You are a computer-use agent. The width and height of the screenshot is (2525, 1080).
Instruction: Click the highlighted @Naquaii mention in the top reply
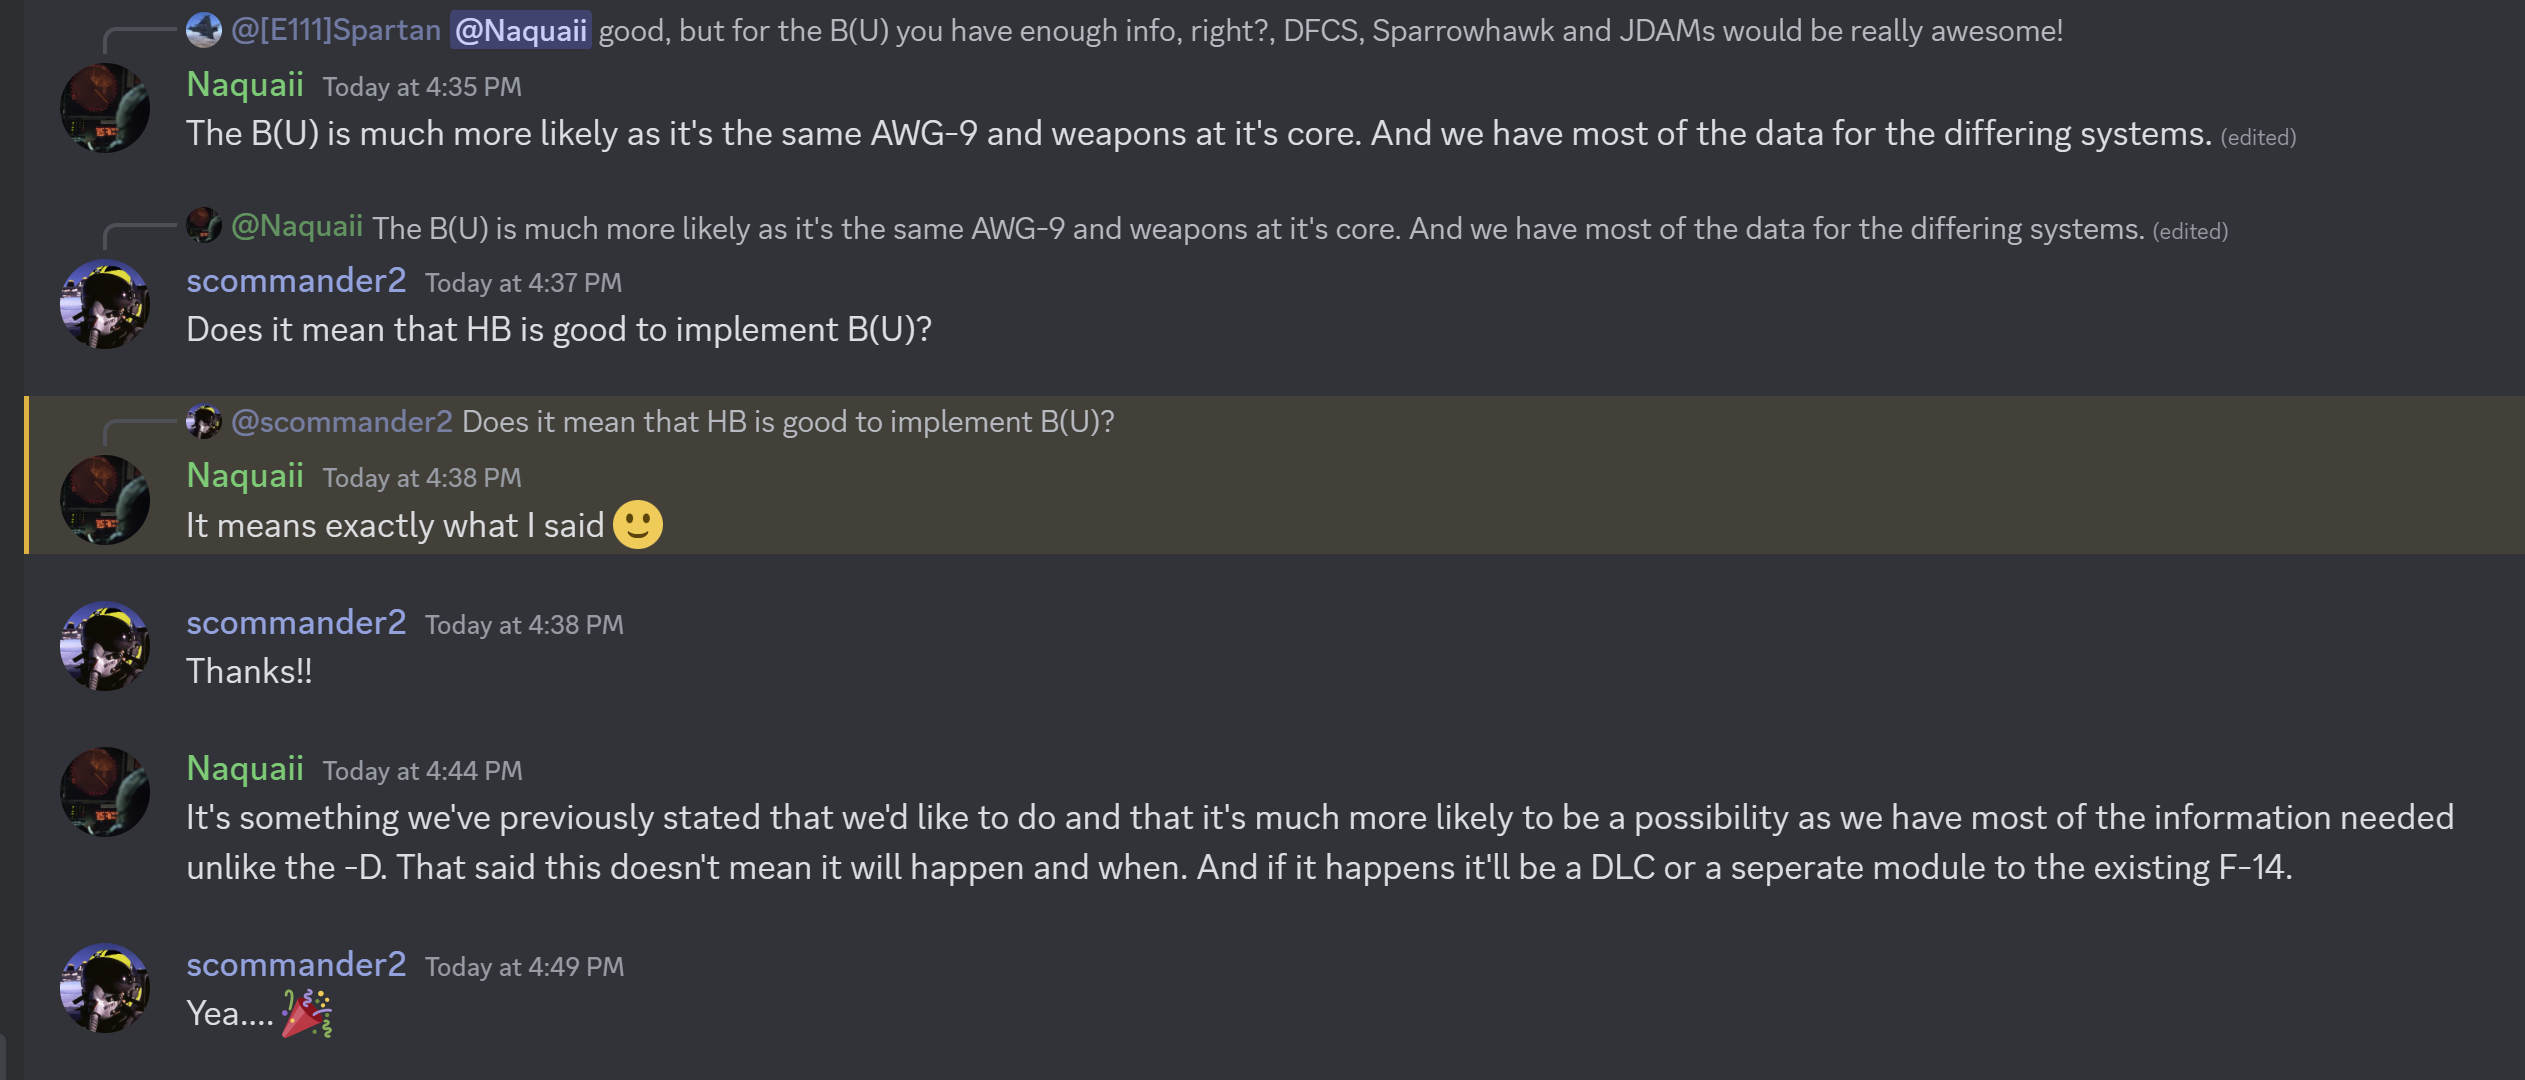(521, 31)
